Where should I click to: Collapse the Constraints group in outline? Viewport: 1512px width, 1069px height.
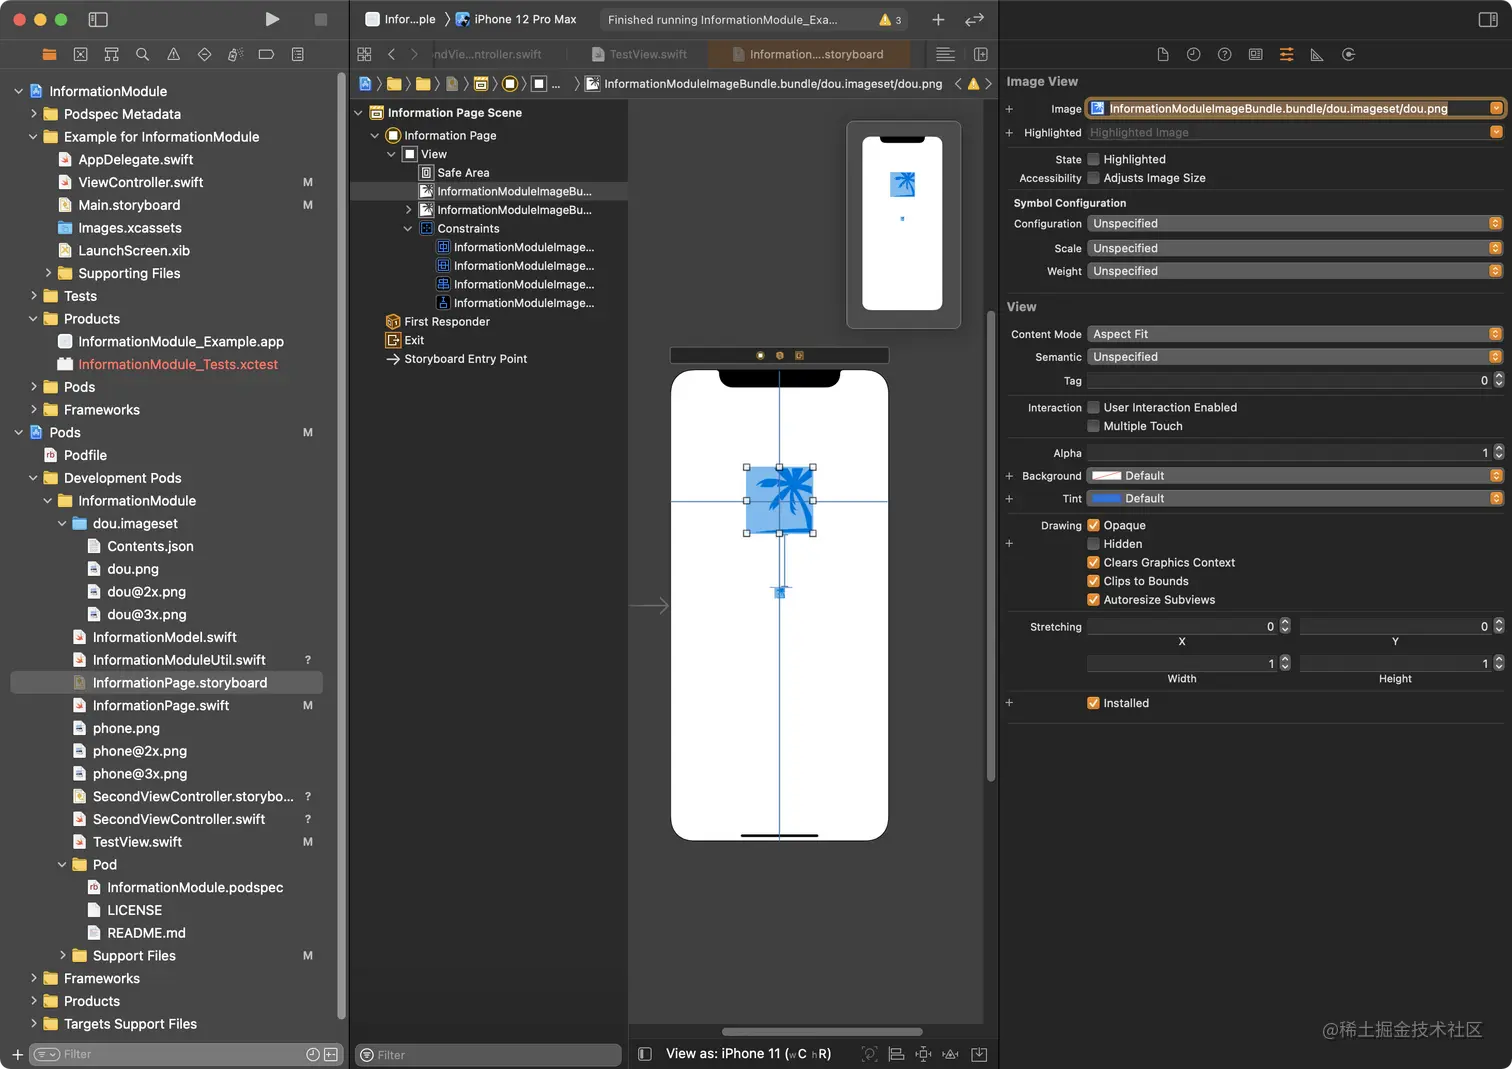[408, 229]
